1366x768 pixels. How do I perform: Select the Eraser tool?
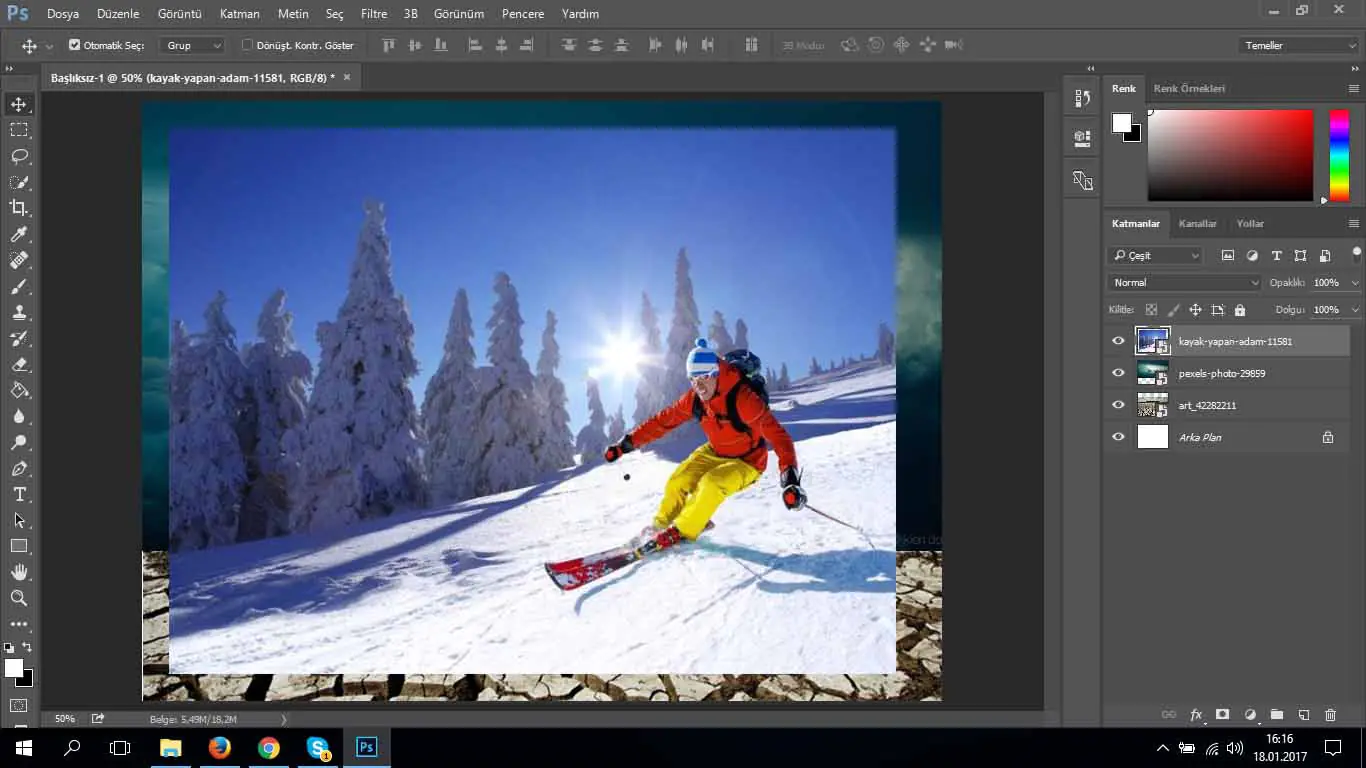coord(19,364)
